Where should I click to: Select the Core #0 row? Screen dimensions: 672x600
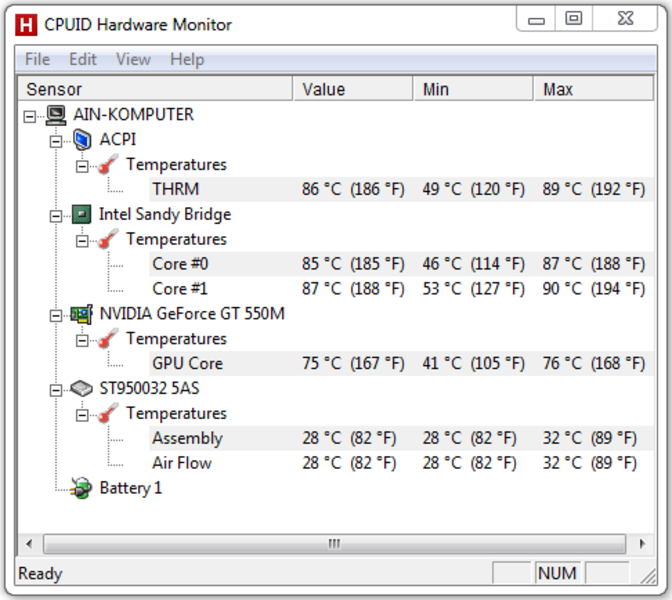click(x=401, y=264)
